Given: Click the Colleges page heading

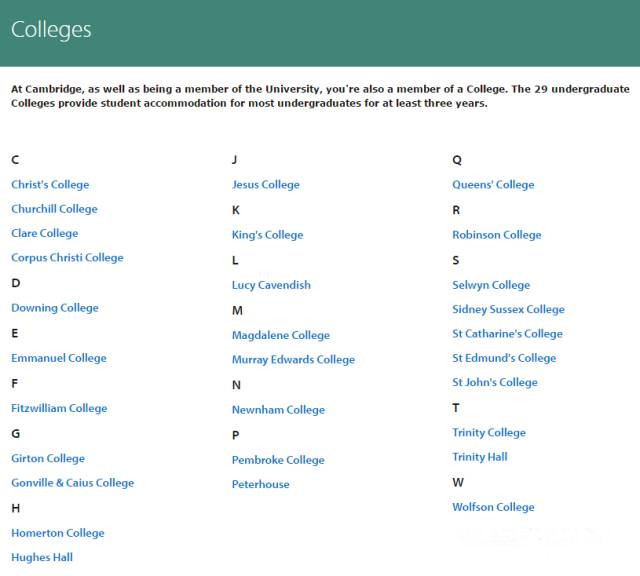Looking at the screenshot, I should [x=51, y=30].
